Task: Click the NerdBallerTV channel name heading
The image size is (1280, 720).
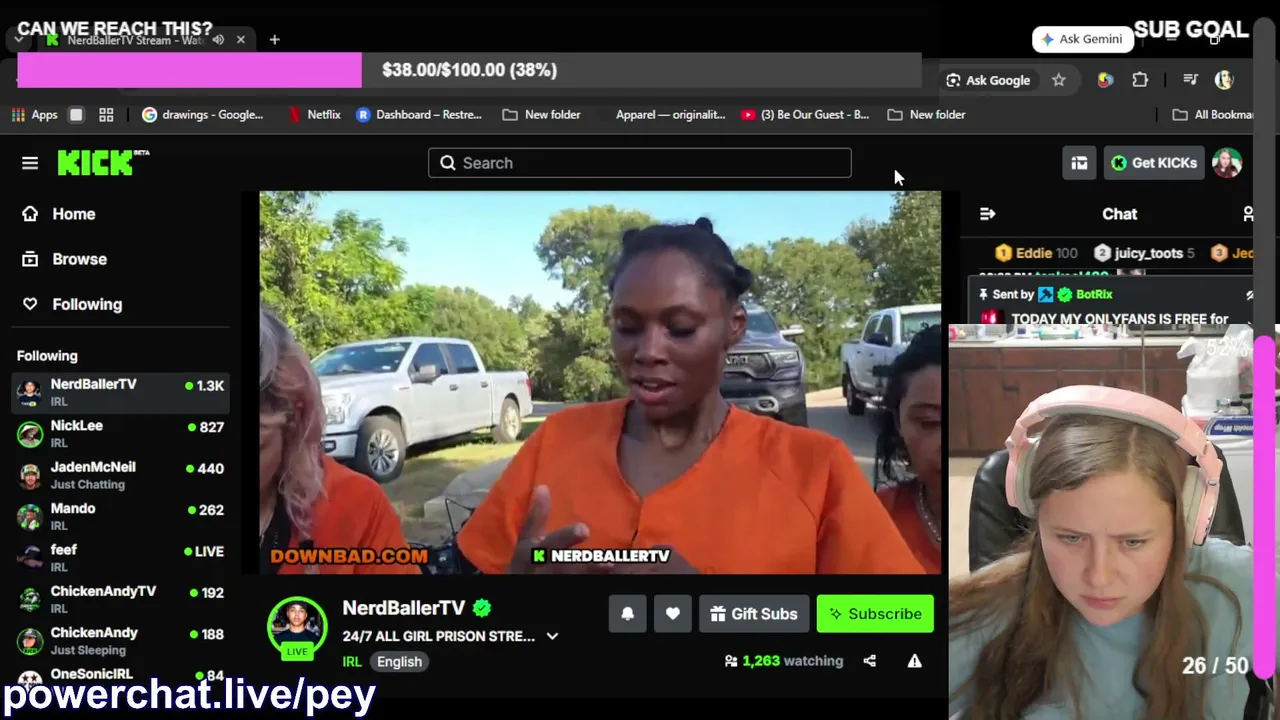Action: [x=404, y=608]
